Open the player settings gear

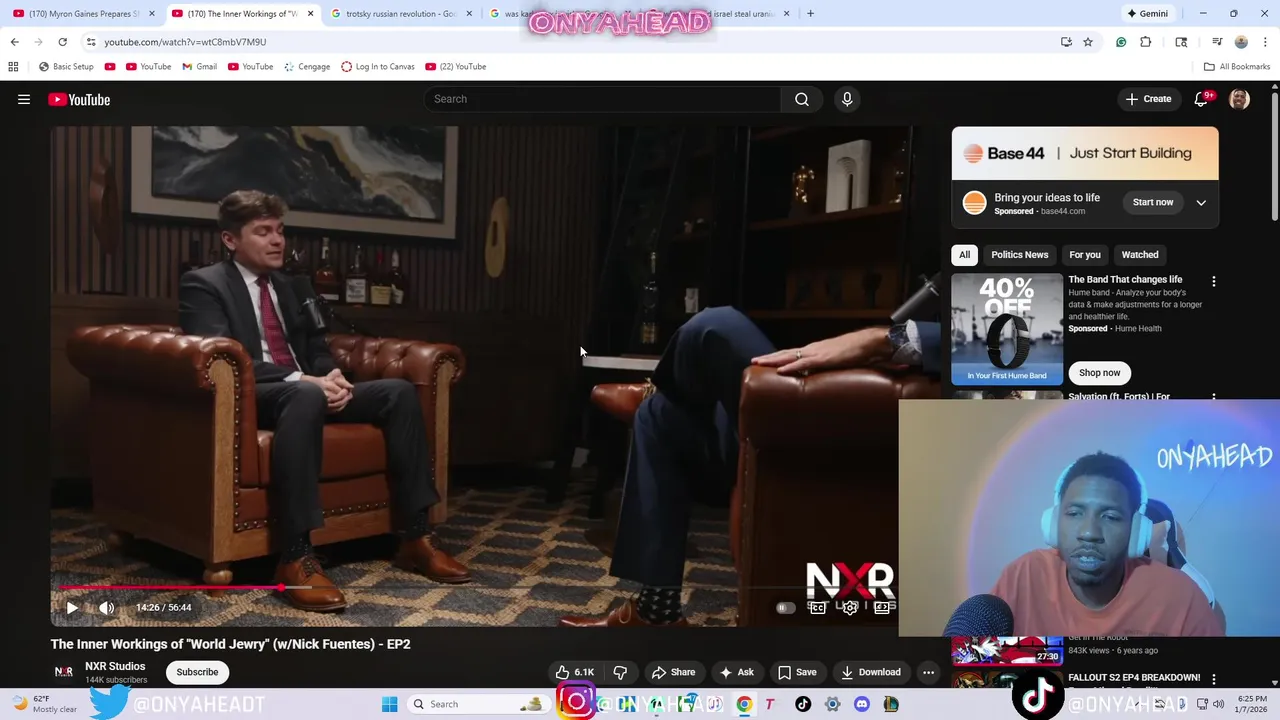pyautogui.click(x=850, y=607)
